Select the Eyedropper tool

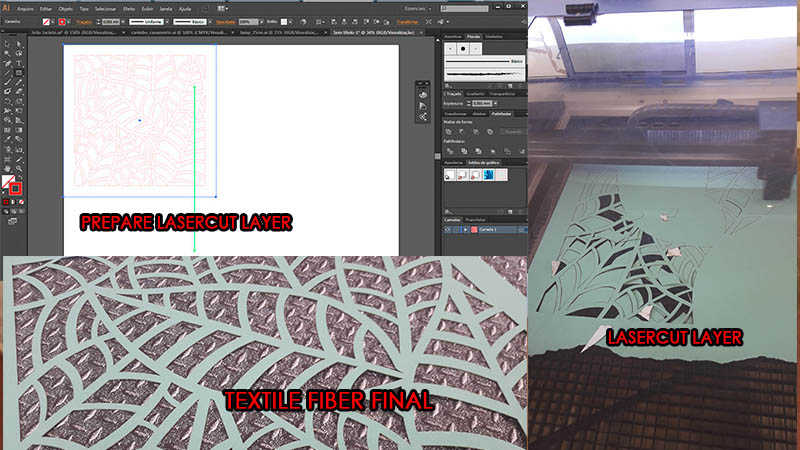pyautogui.click(x=7, y=140)
